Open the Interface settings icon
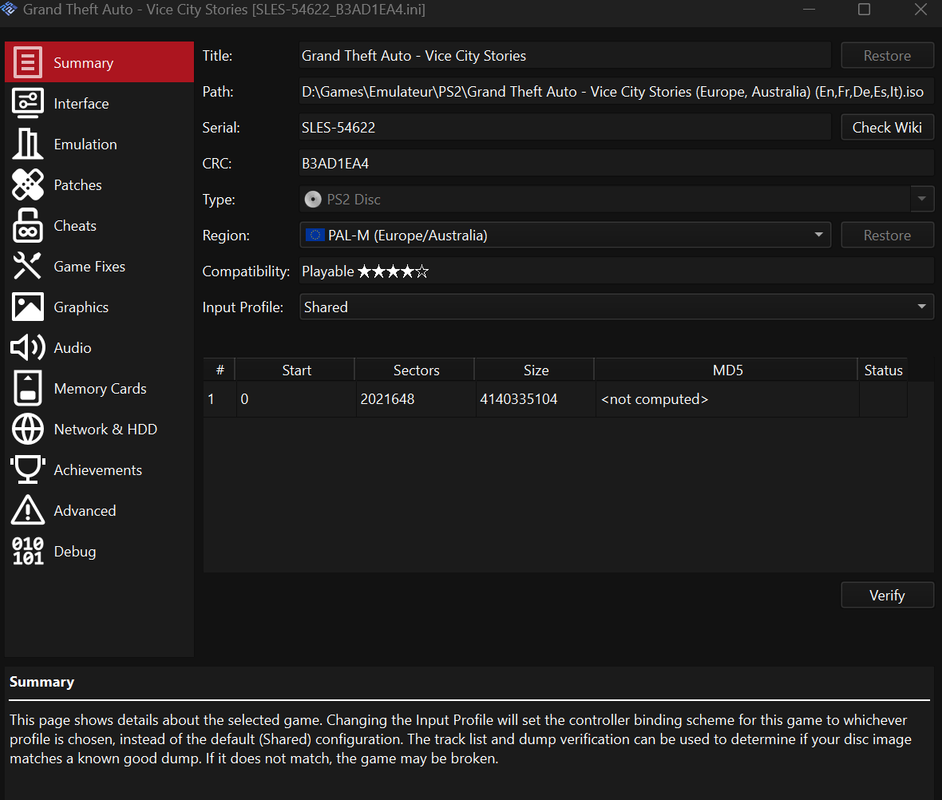The width and height of the screenshot is (942, 800). click(28, 103)
